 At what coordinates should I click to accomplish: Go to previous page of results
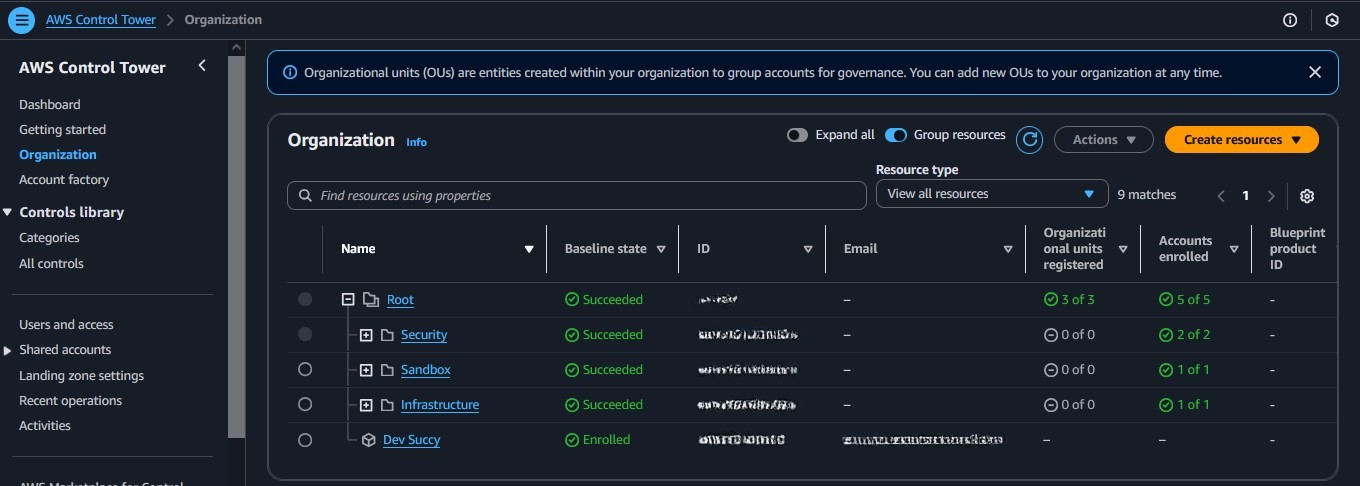pos(1221,196)
